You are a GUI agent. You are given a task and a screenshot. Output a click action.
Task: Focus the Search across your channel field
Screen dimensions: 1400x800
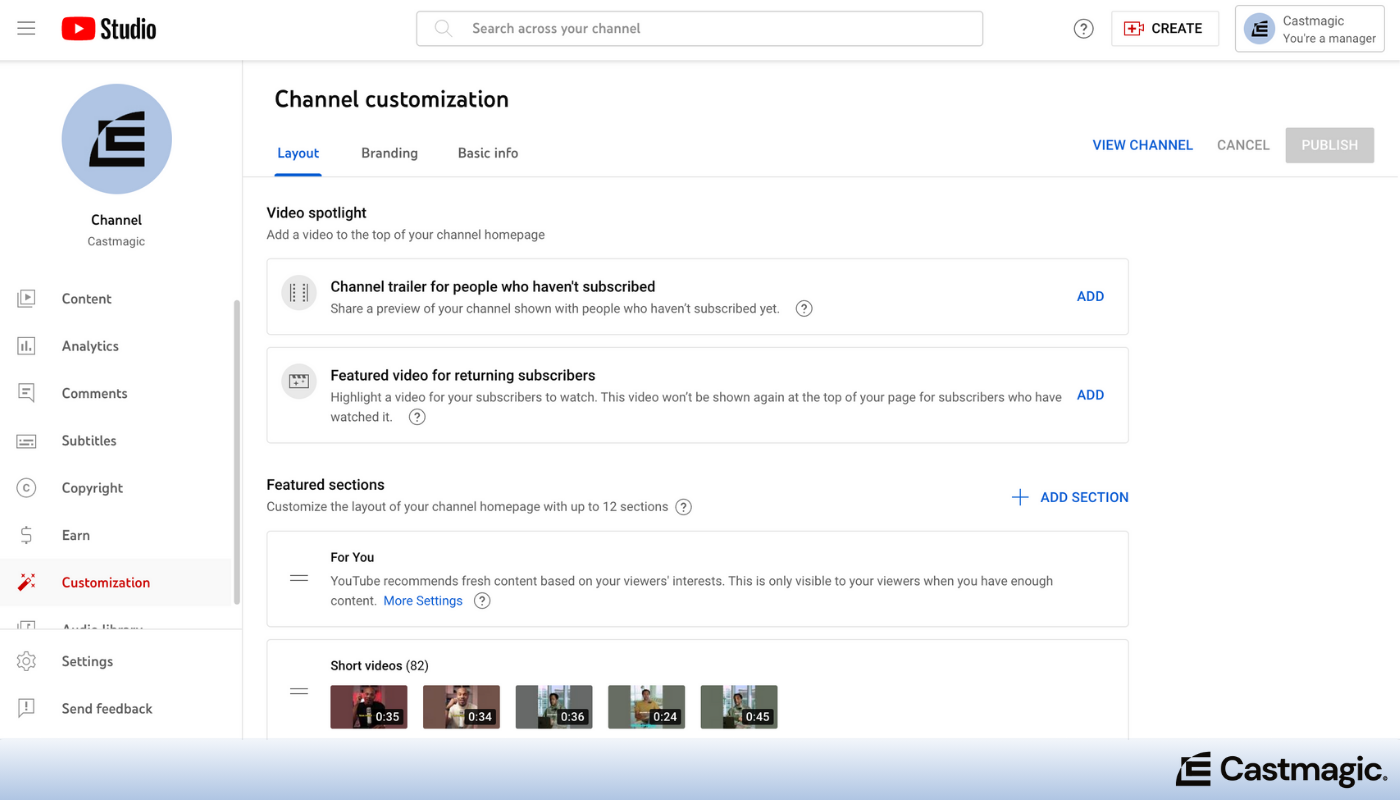pos(699,29)
